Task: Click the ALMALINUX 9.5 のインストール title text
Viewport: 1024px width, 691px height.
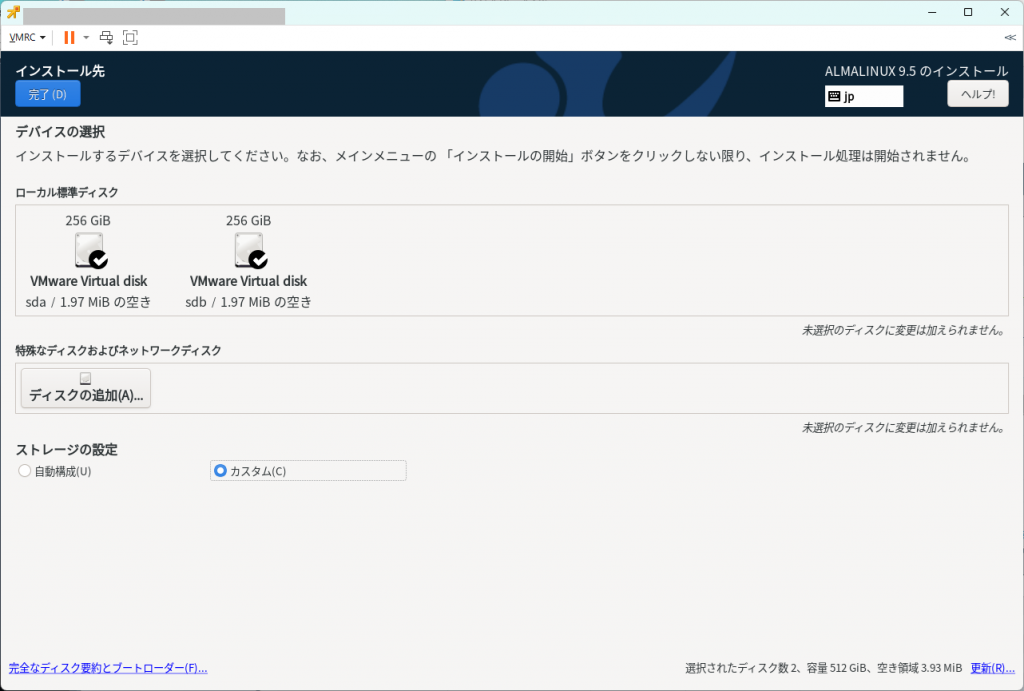Action: click(916, 71)
